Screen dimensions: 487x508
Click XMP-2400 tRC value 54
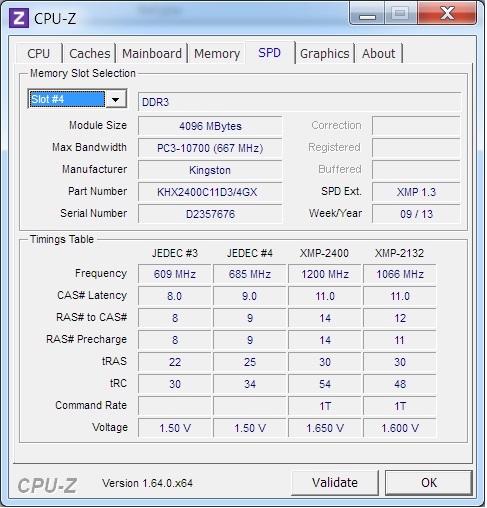[325, 384]
